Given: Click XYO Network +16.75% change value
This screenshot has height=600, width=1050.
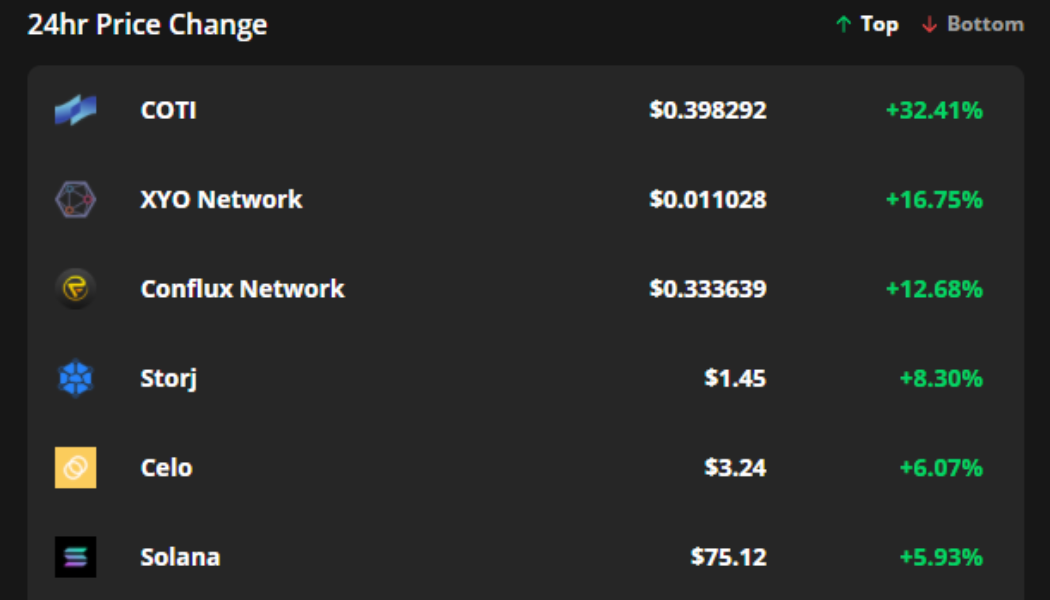Looking at the screenshot, I should (x=934, y=200).
